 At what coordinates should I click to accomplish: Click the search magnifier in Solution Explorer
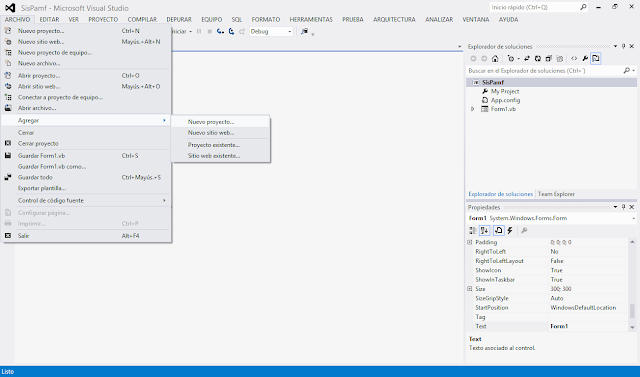coord(627,71)
